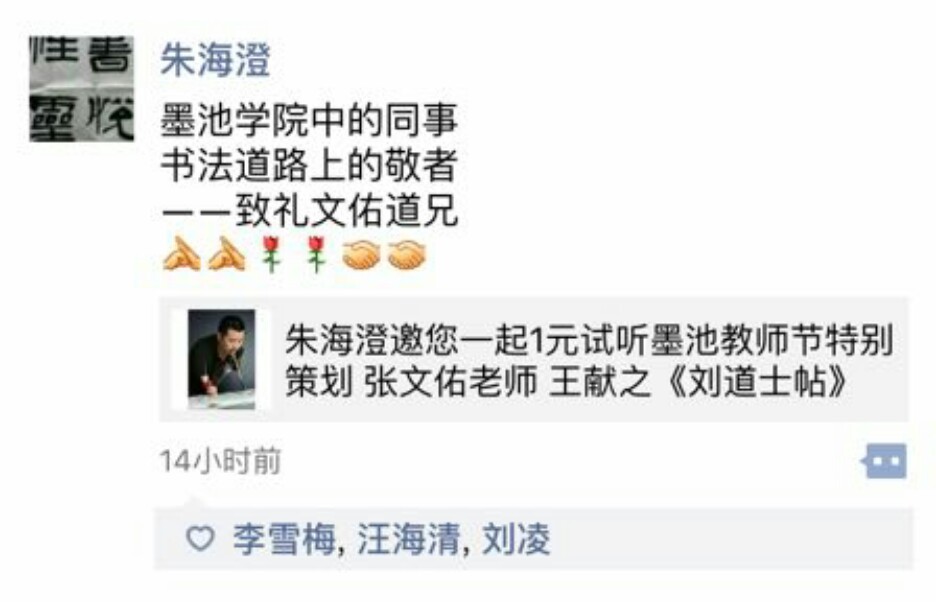
Task: Open the shared 墨池教师节 course link card
Action: (x=534, y=360)
